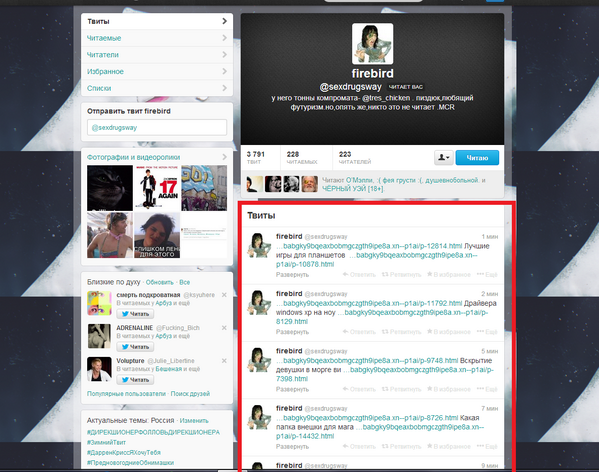
Task: Click Все in Близкие по духу
Action: coord(185,282)
